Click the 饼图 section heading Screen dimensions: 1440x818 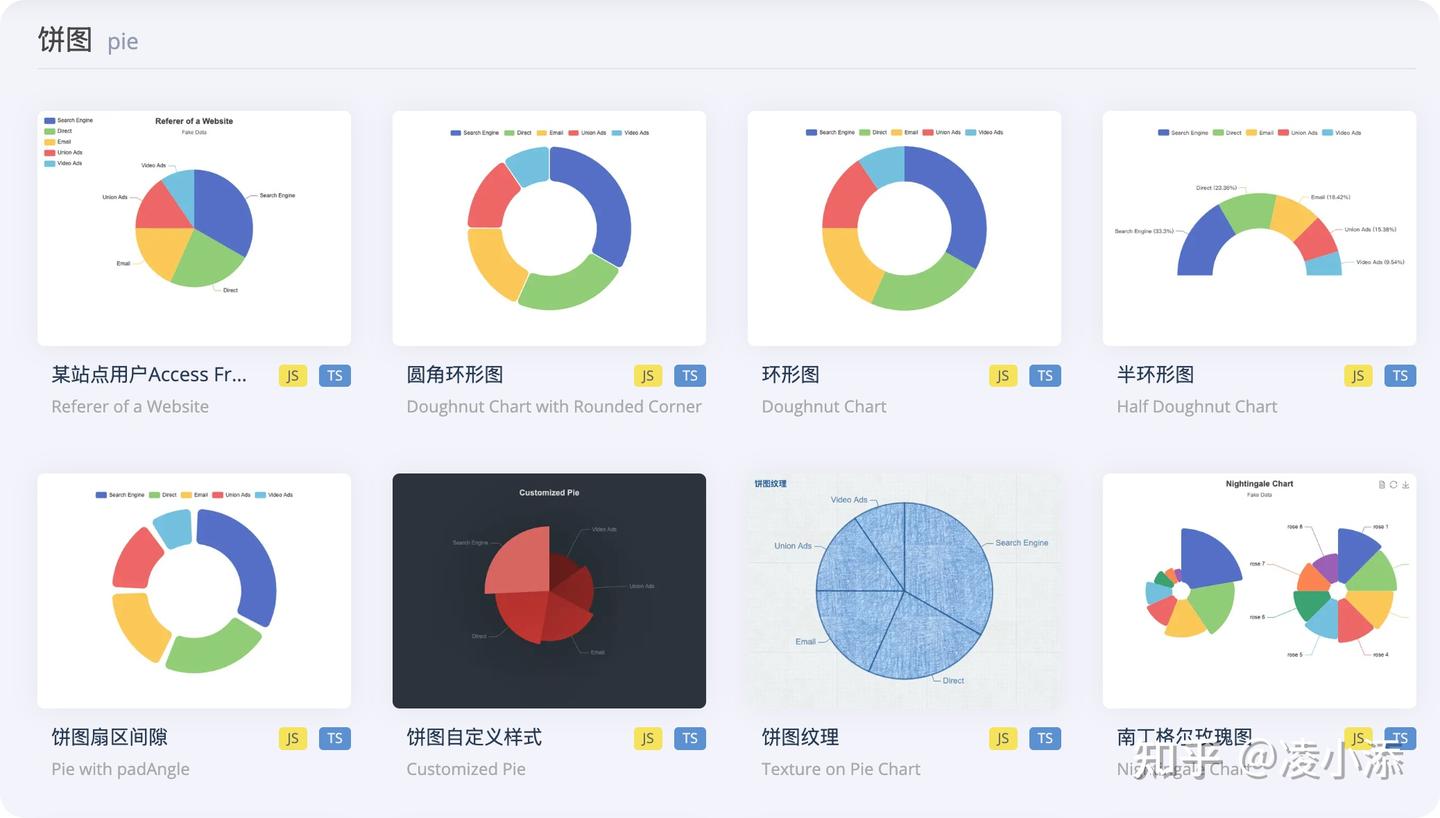tap(65, 40)
